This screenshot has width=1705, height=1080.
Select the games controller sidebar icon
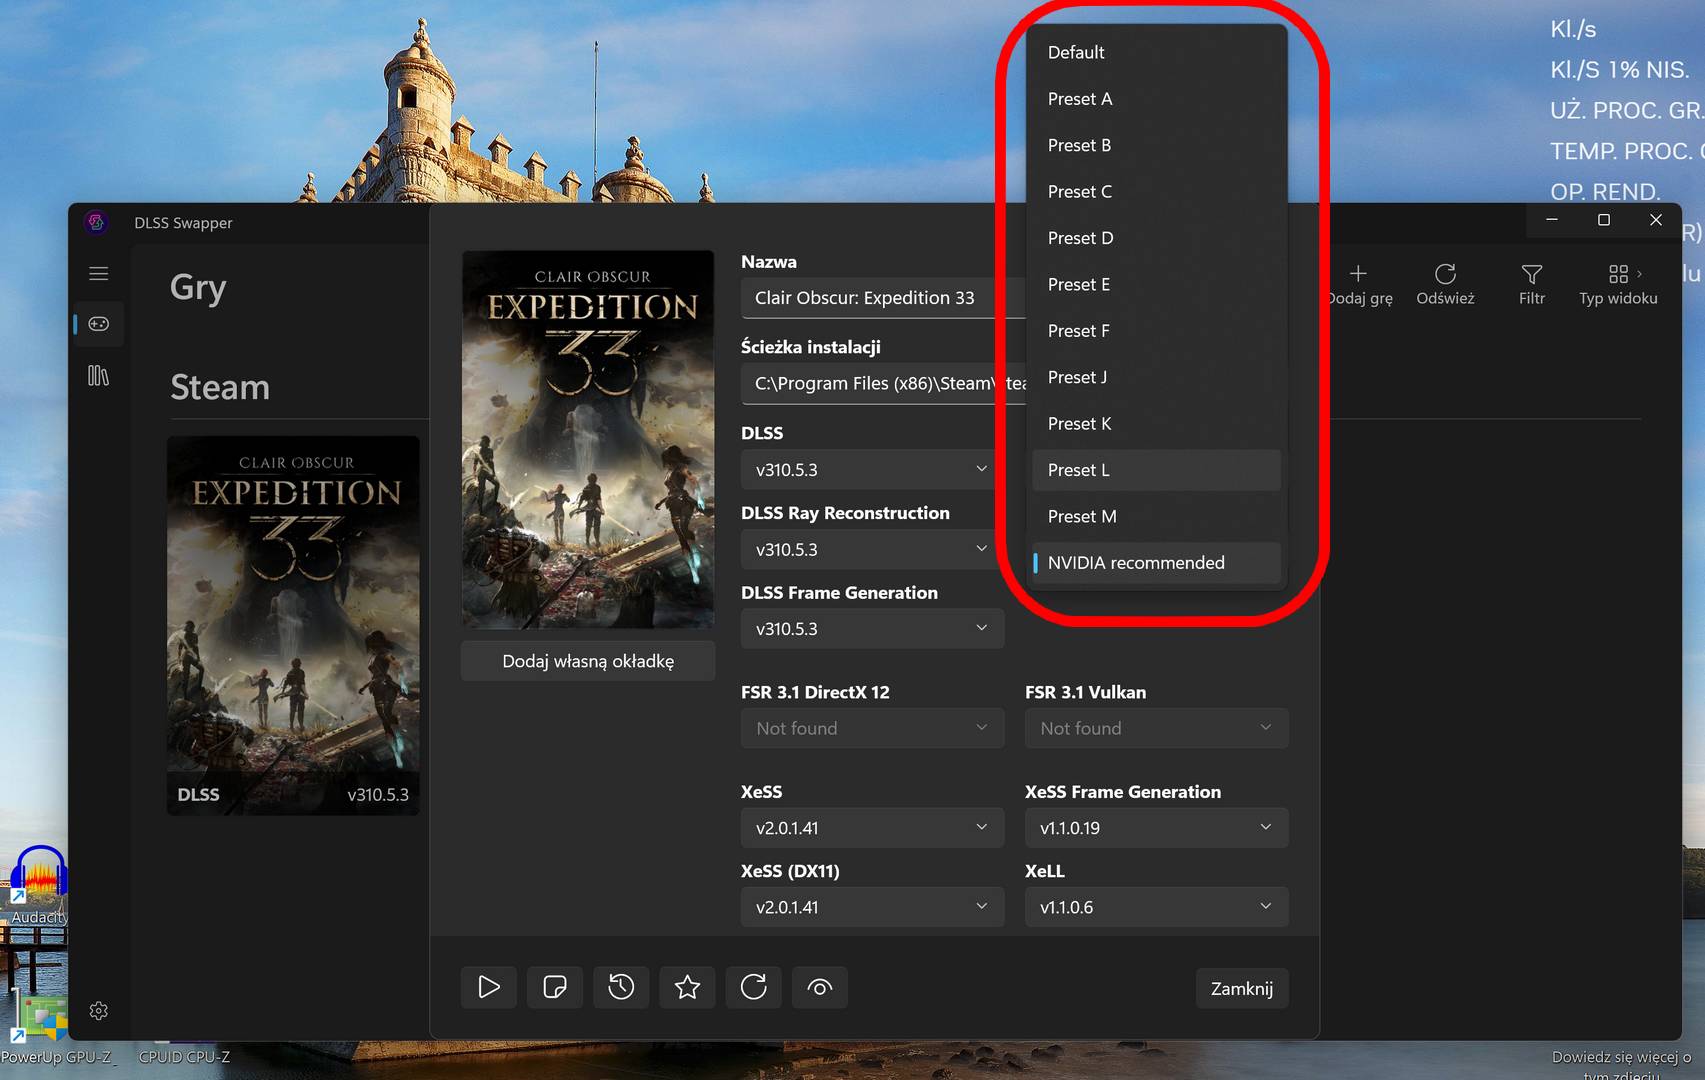coord(98,324)
